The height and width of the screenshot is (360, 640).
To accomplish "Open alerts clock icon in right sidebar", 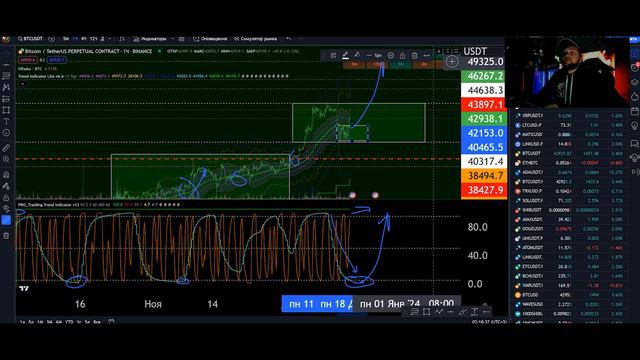I will pos(635,68).
